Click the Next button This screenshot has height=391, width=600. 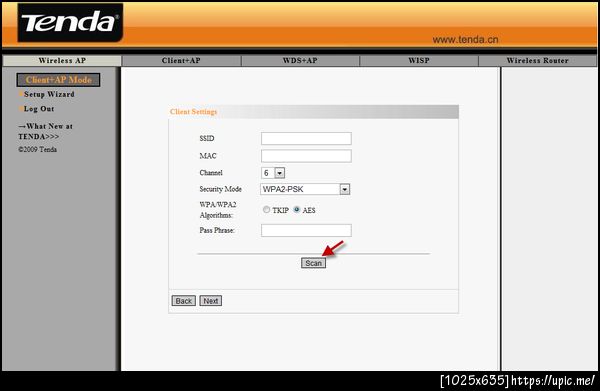pos(210,301)
